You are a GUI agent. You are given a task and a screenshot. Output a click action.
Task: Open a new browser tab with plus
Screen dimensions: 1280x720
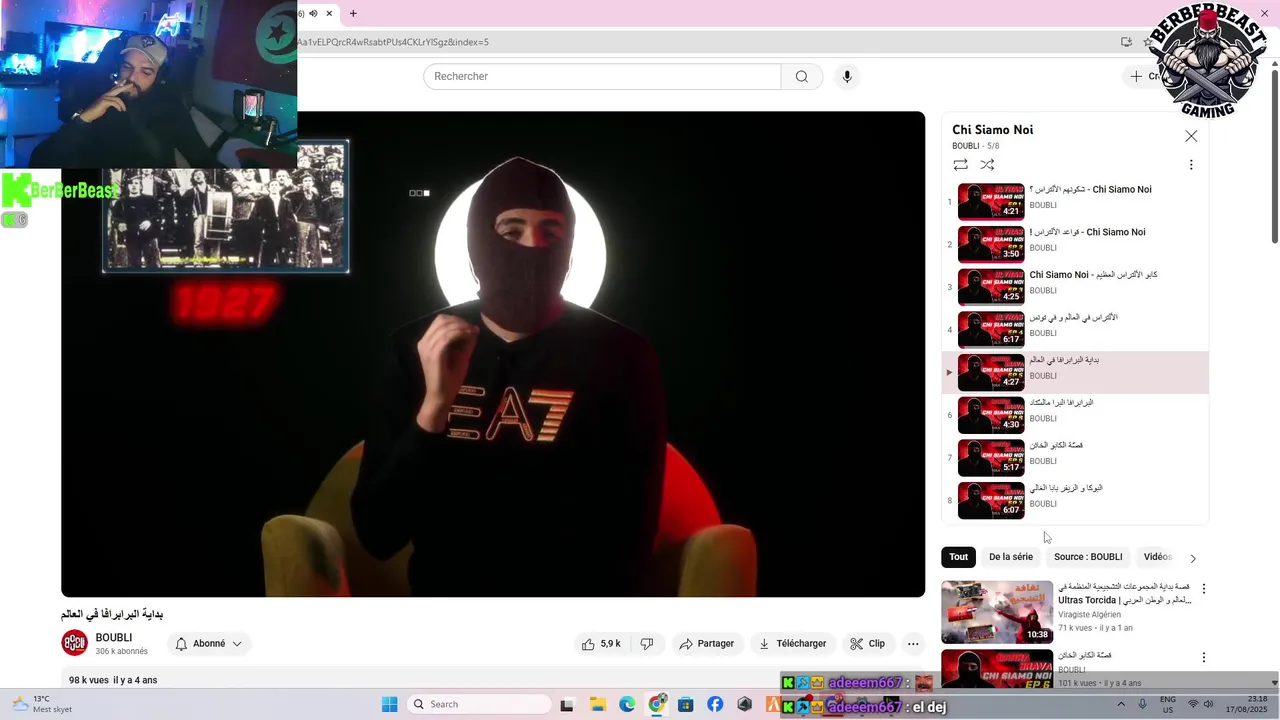point(353,13)
